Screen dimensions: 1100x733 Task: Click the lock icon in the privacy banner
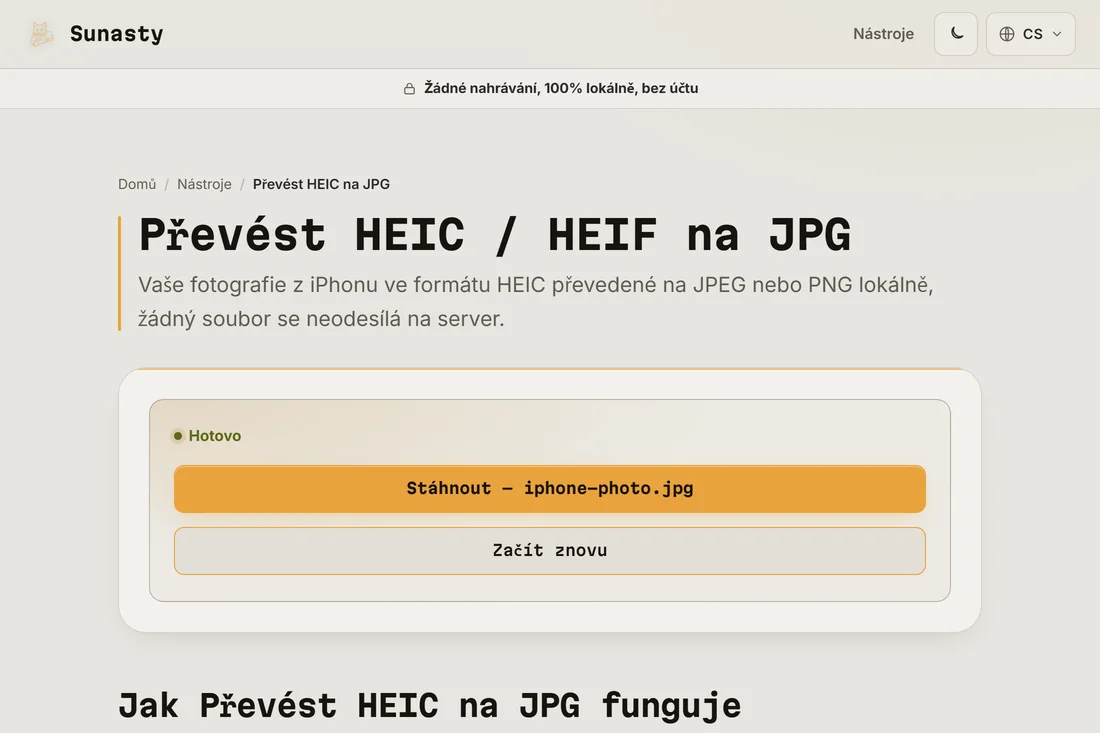pyautogui.click(x=409, y=88)
